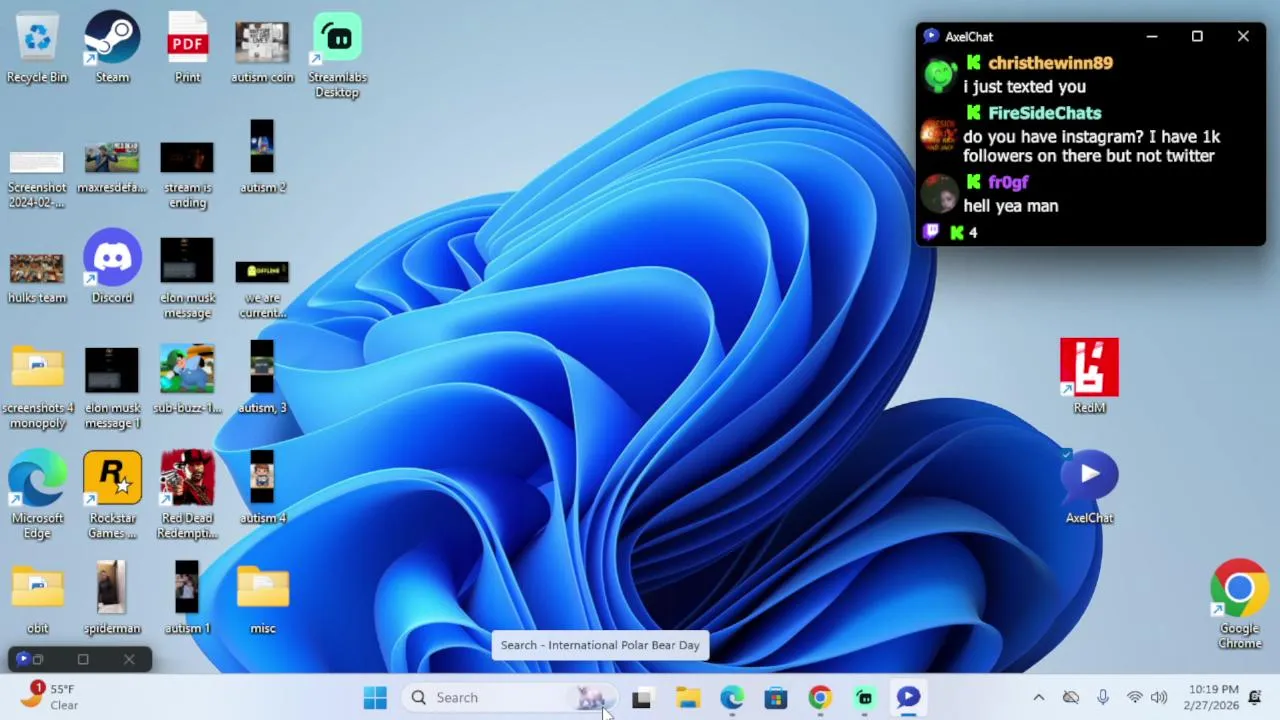The width and height of the screenshot is (1280, 720).
Task: Click the "i just texted you" message
Action: [1024, 87]
